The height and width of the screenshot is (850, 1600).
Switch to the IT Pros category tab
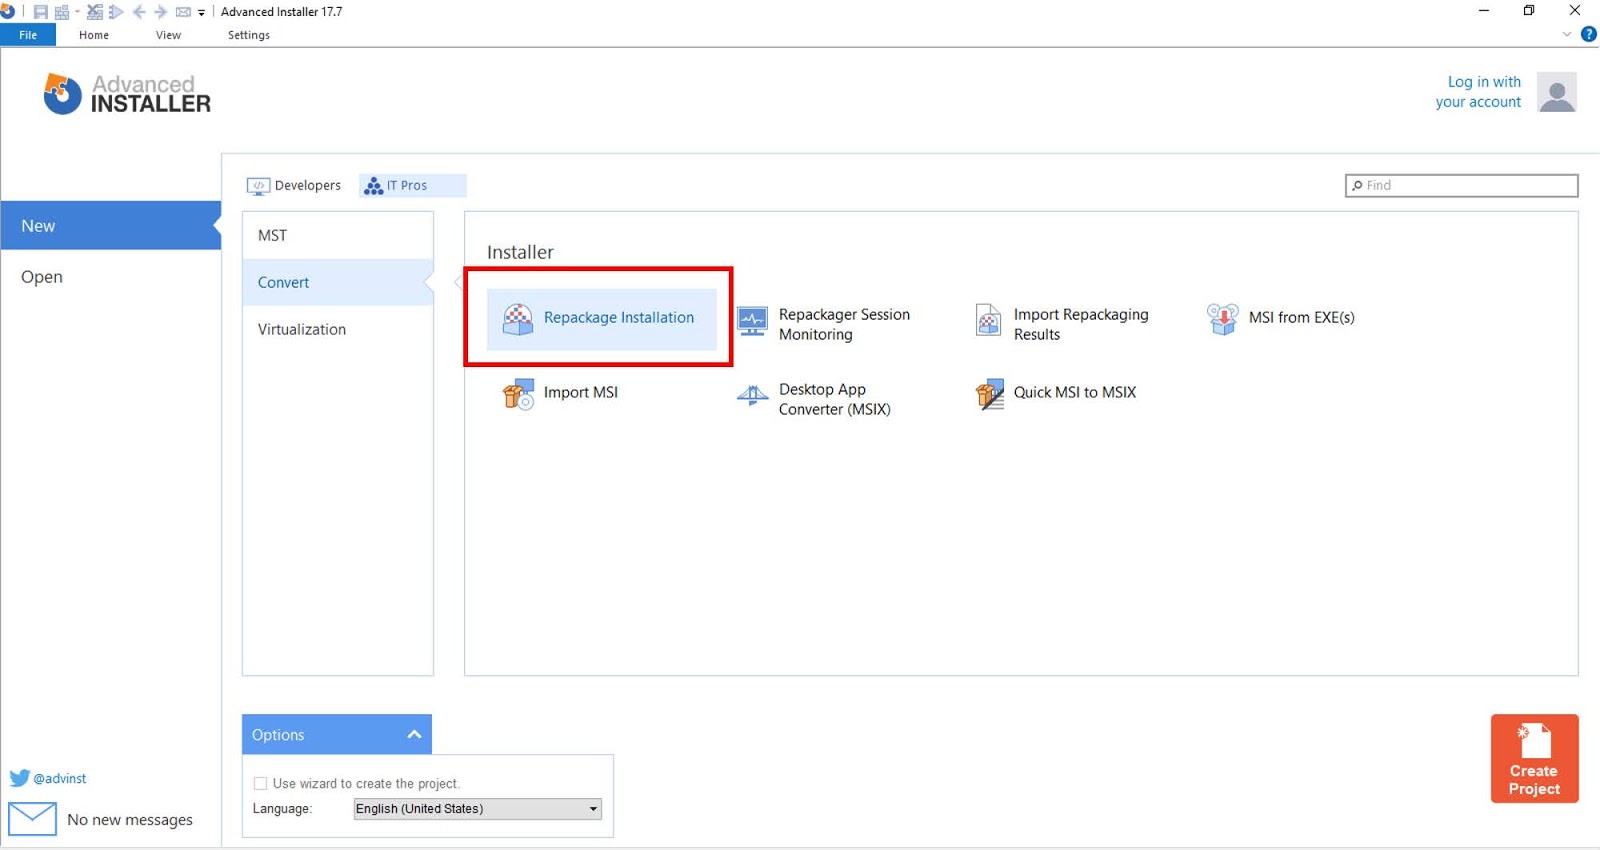click(412, 185)
